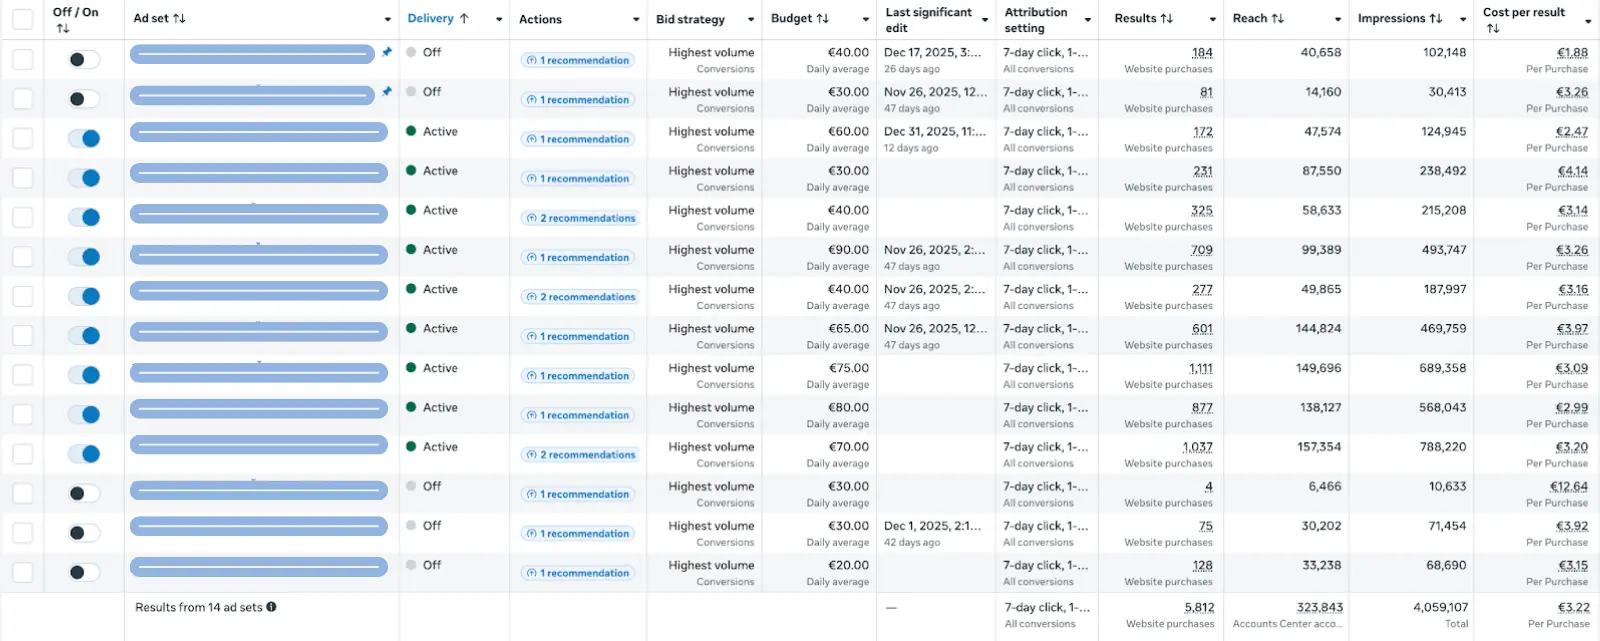The height and width of the screenshot is (641, 1600).
Task: Open '2 recommendations' on the 325 results row
Action: point(580,218)
